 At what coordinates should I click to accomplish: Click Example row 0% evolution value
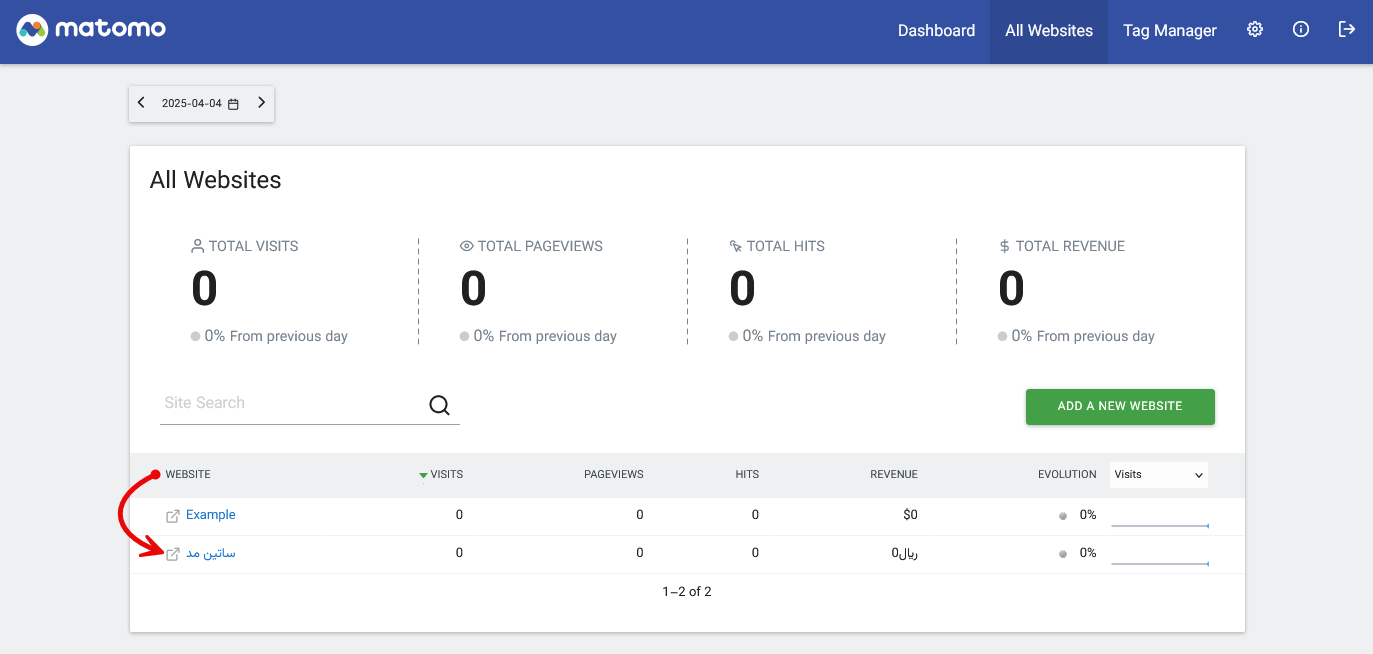(1088, 516)
